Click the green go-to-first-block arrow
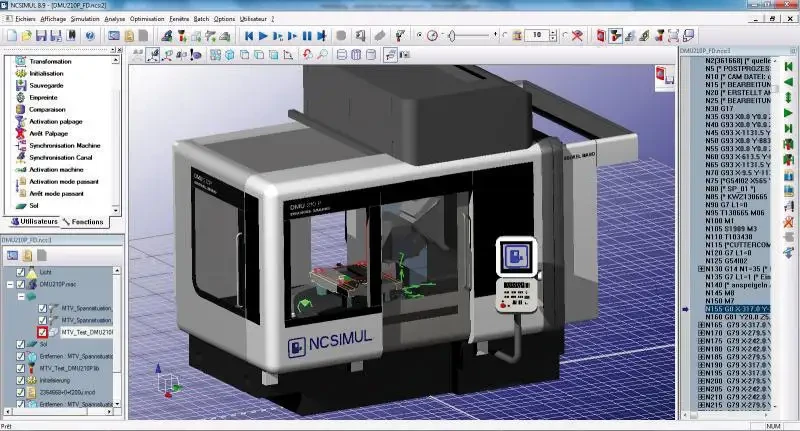This screenshot has height=431, width=800. (x=788, y=66)
